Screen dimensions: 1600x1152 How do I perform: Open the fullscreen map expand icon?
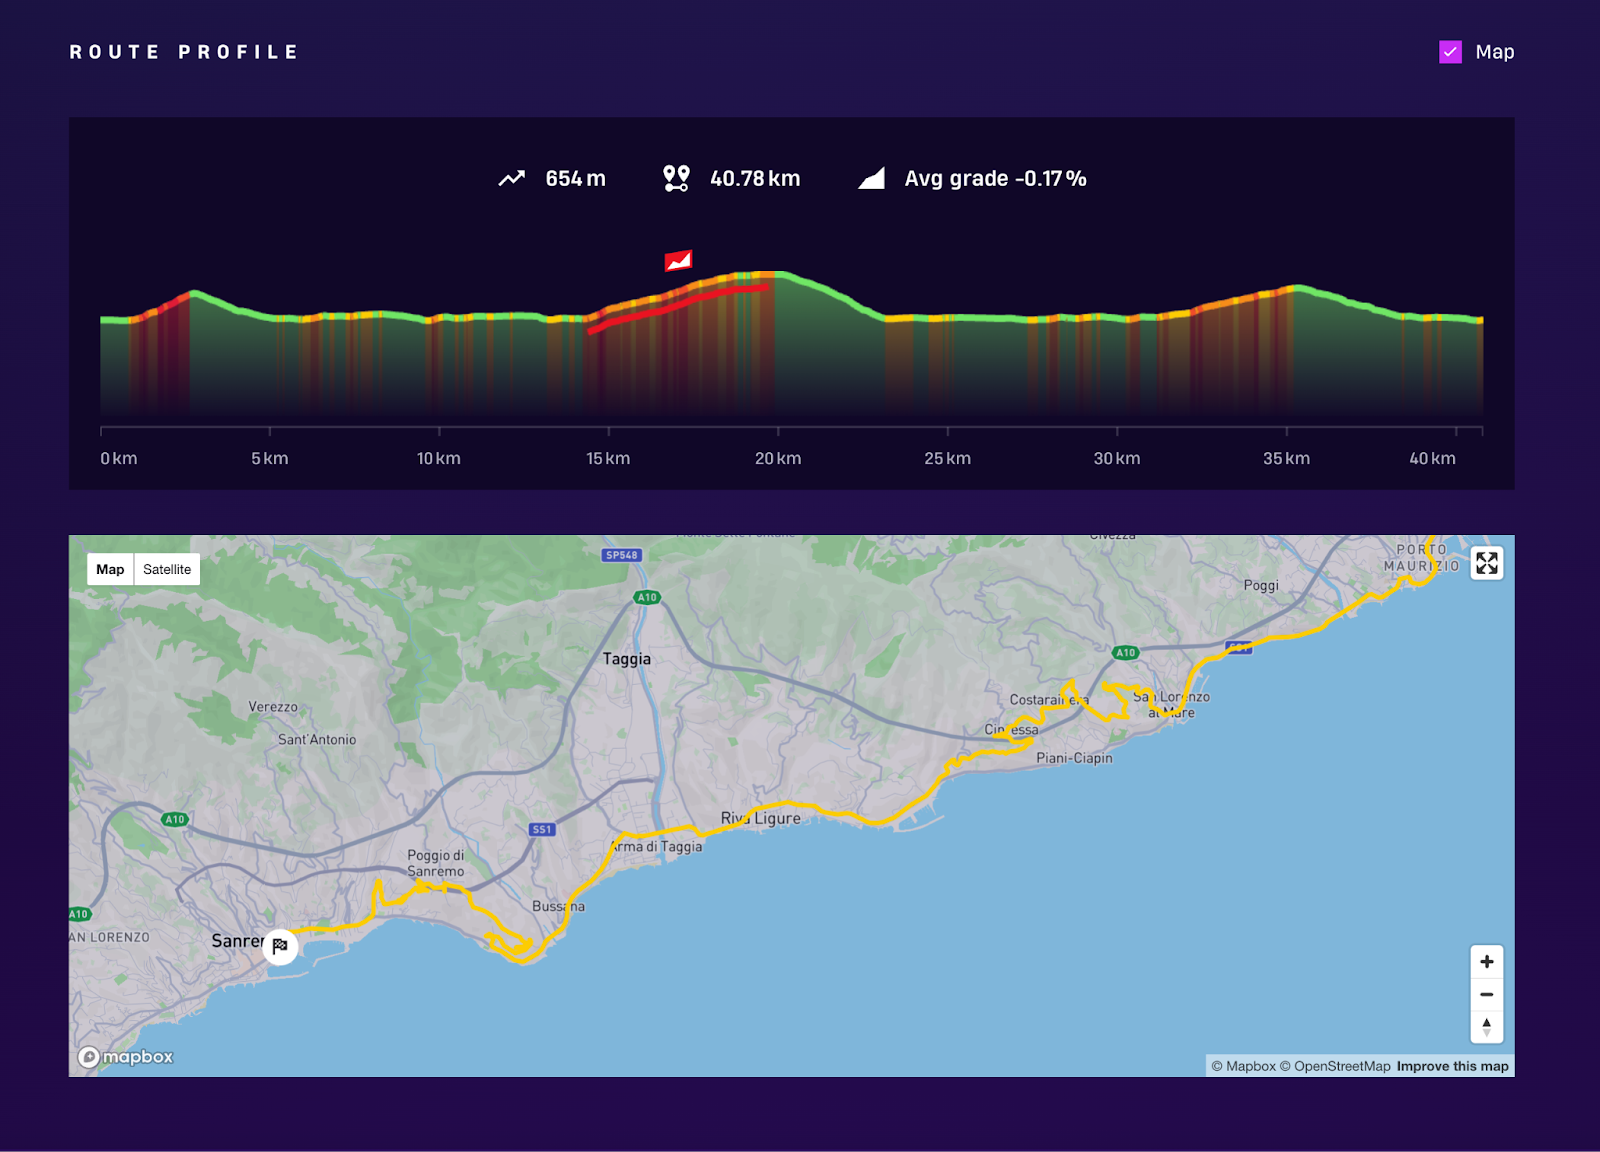(x=1487, y=564)
